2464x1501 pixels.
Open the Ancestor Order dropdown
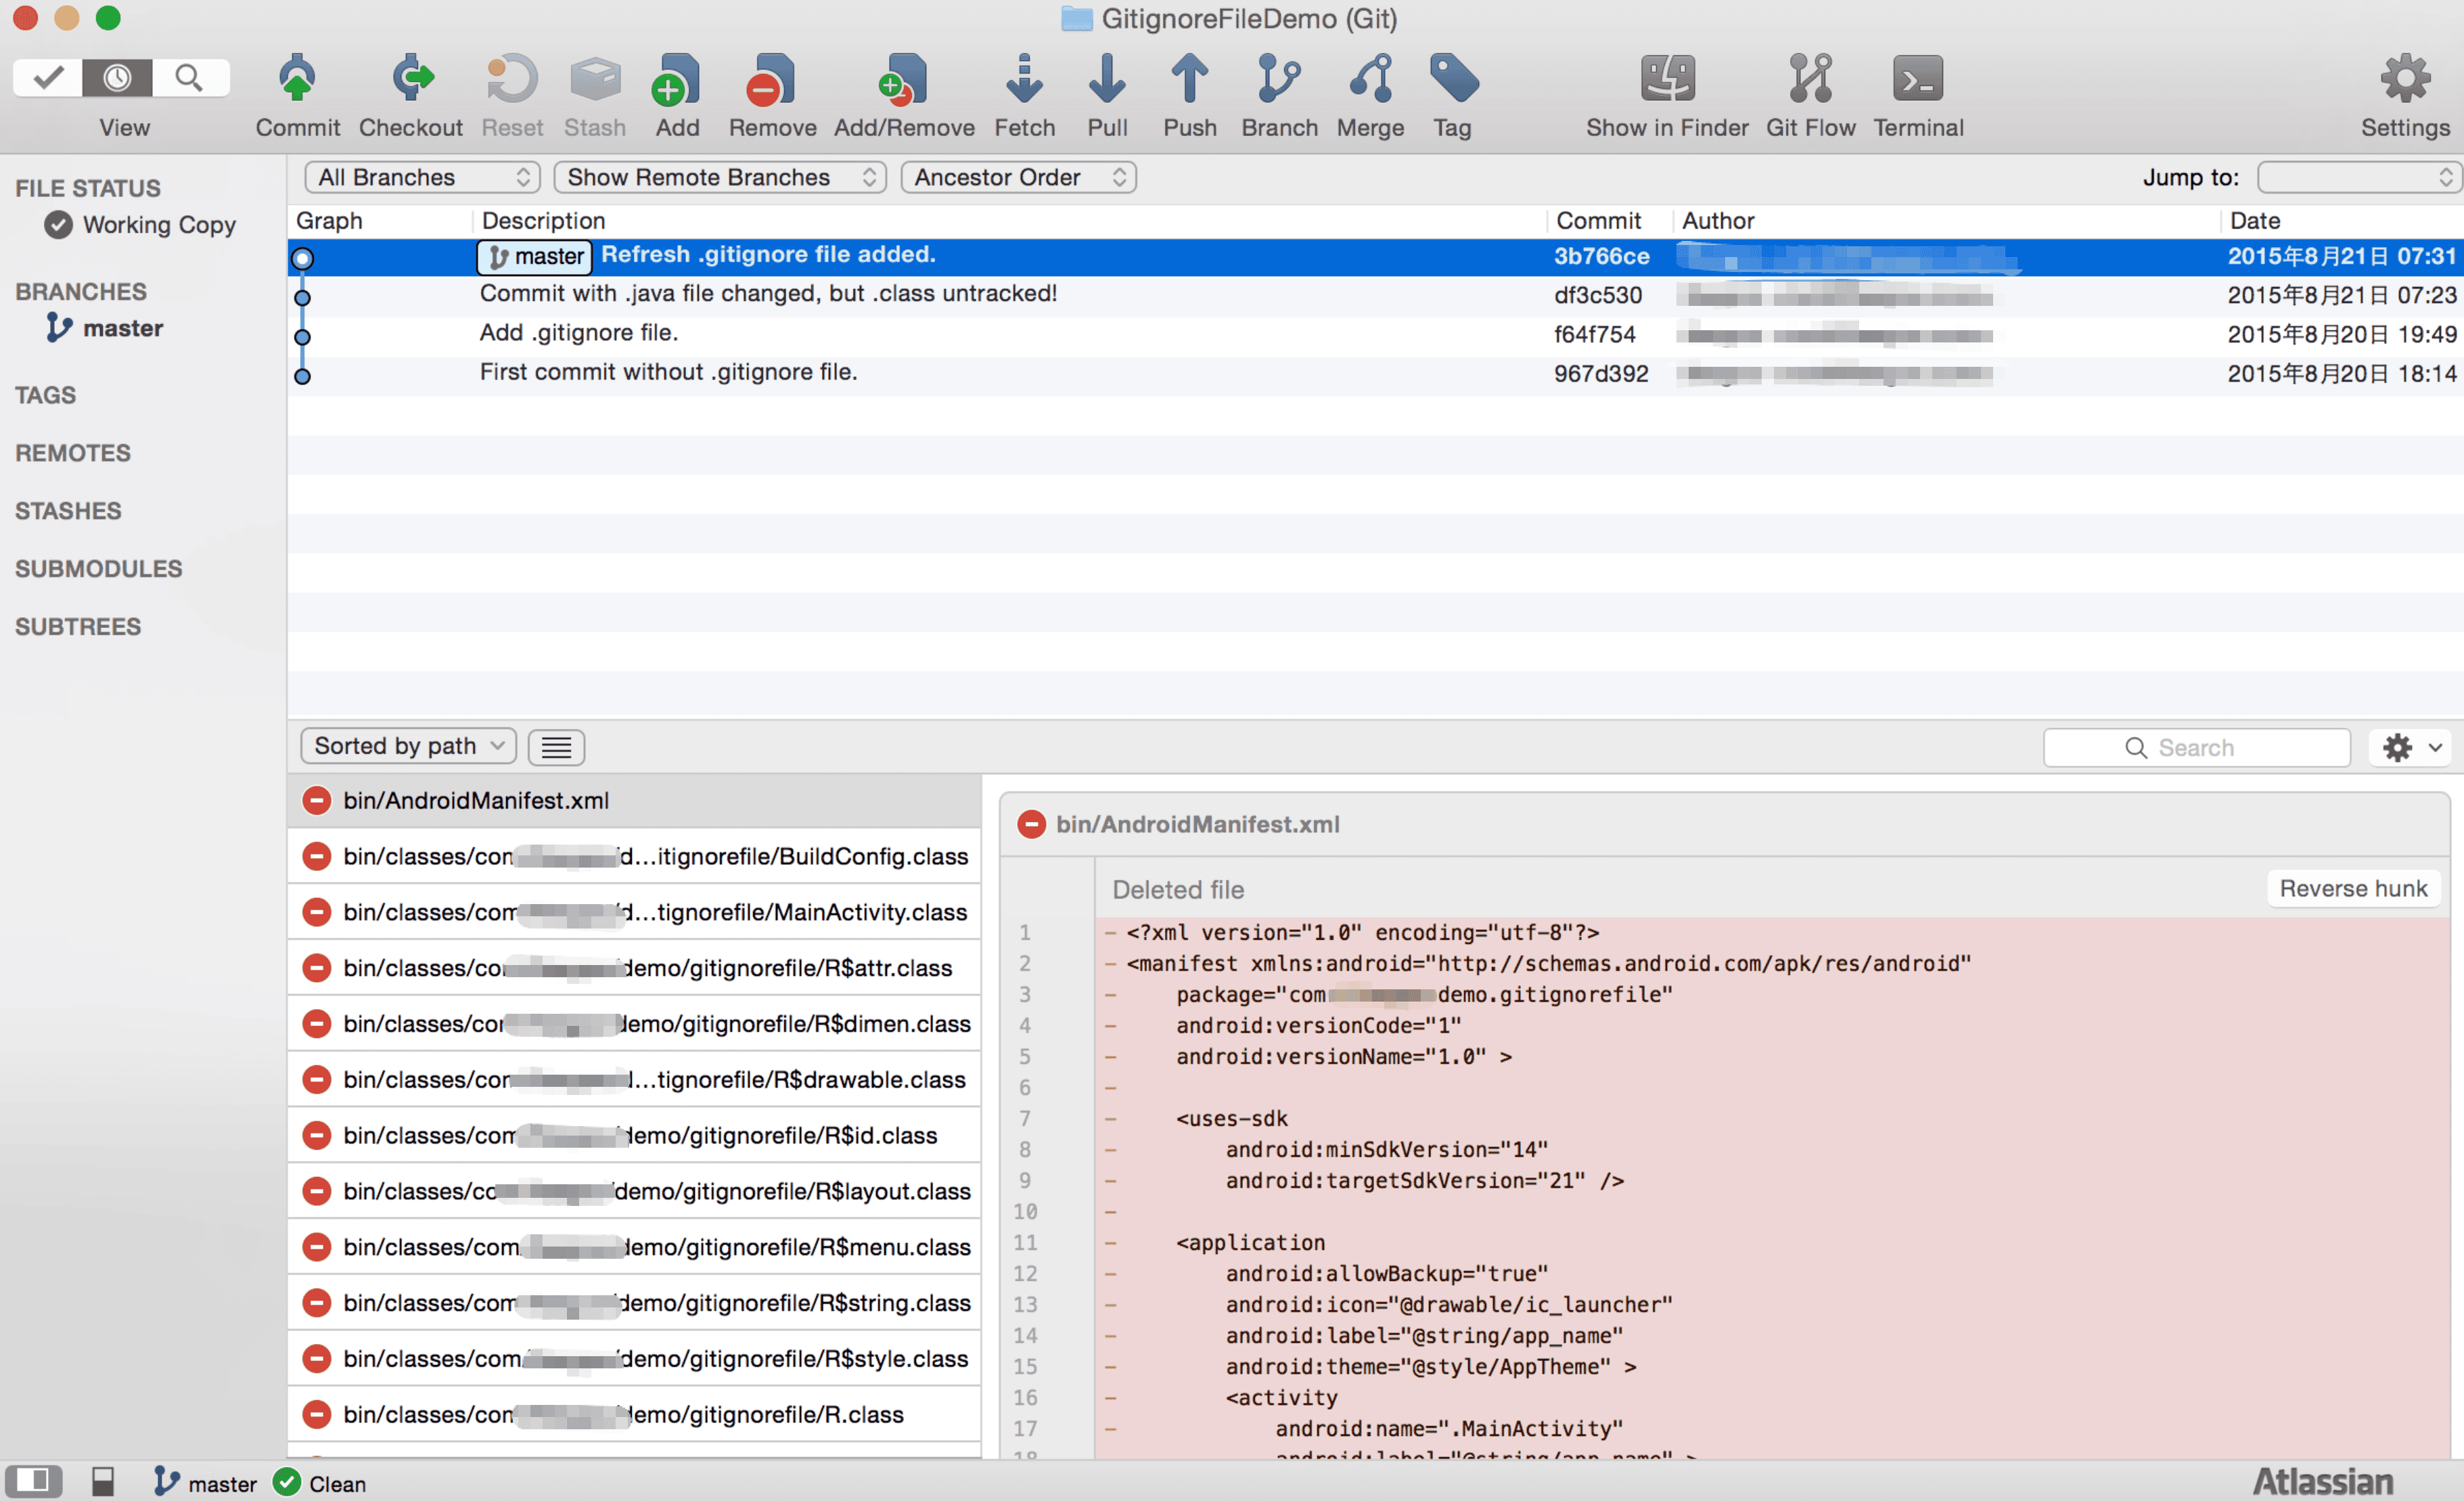point(1018,177)
